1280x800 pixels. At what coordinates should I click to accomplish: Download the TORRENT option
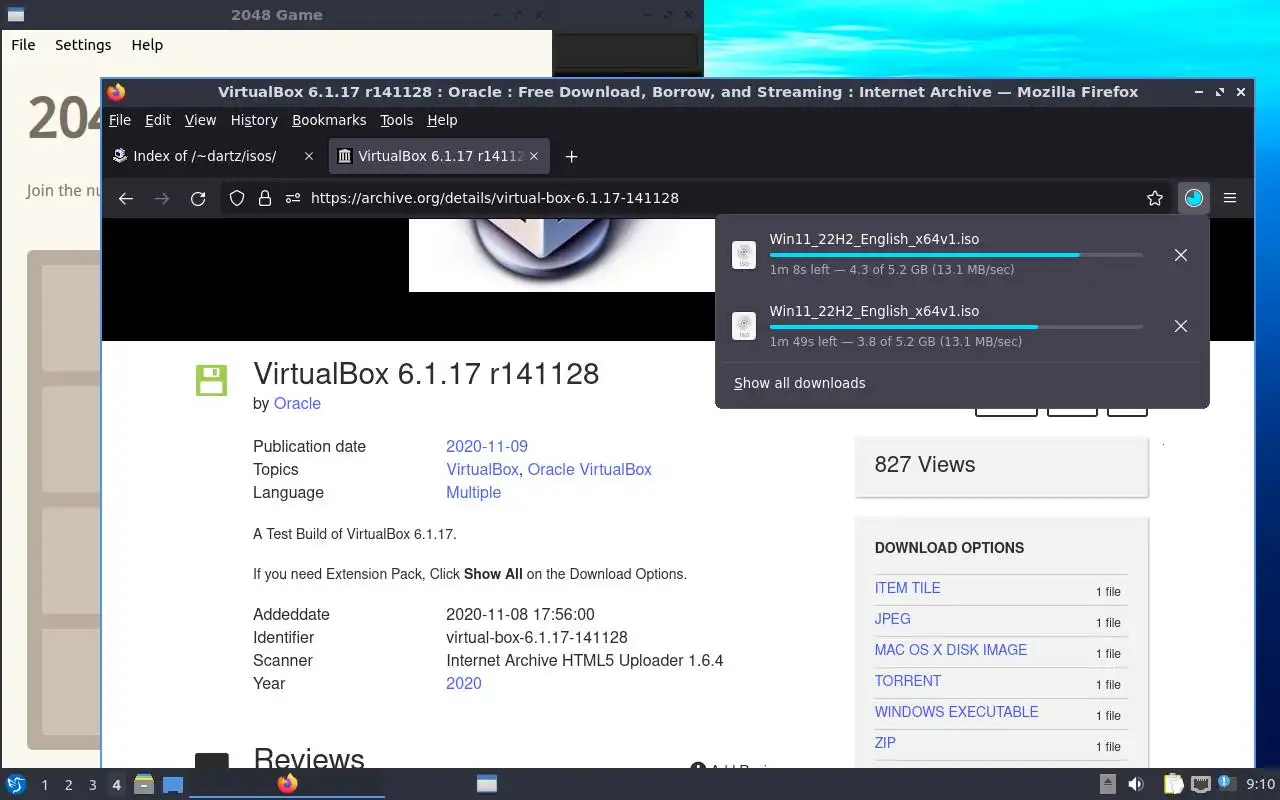907,681
